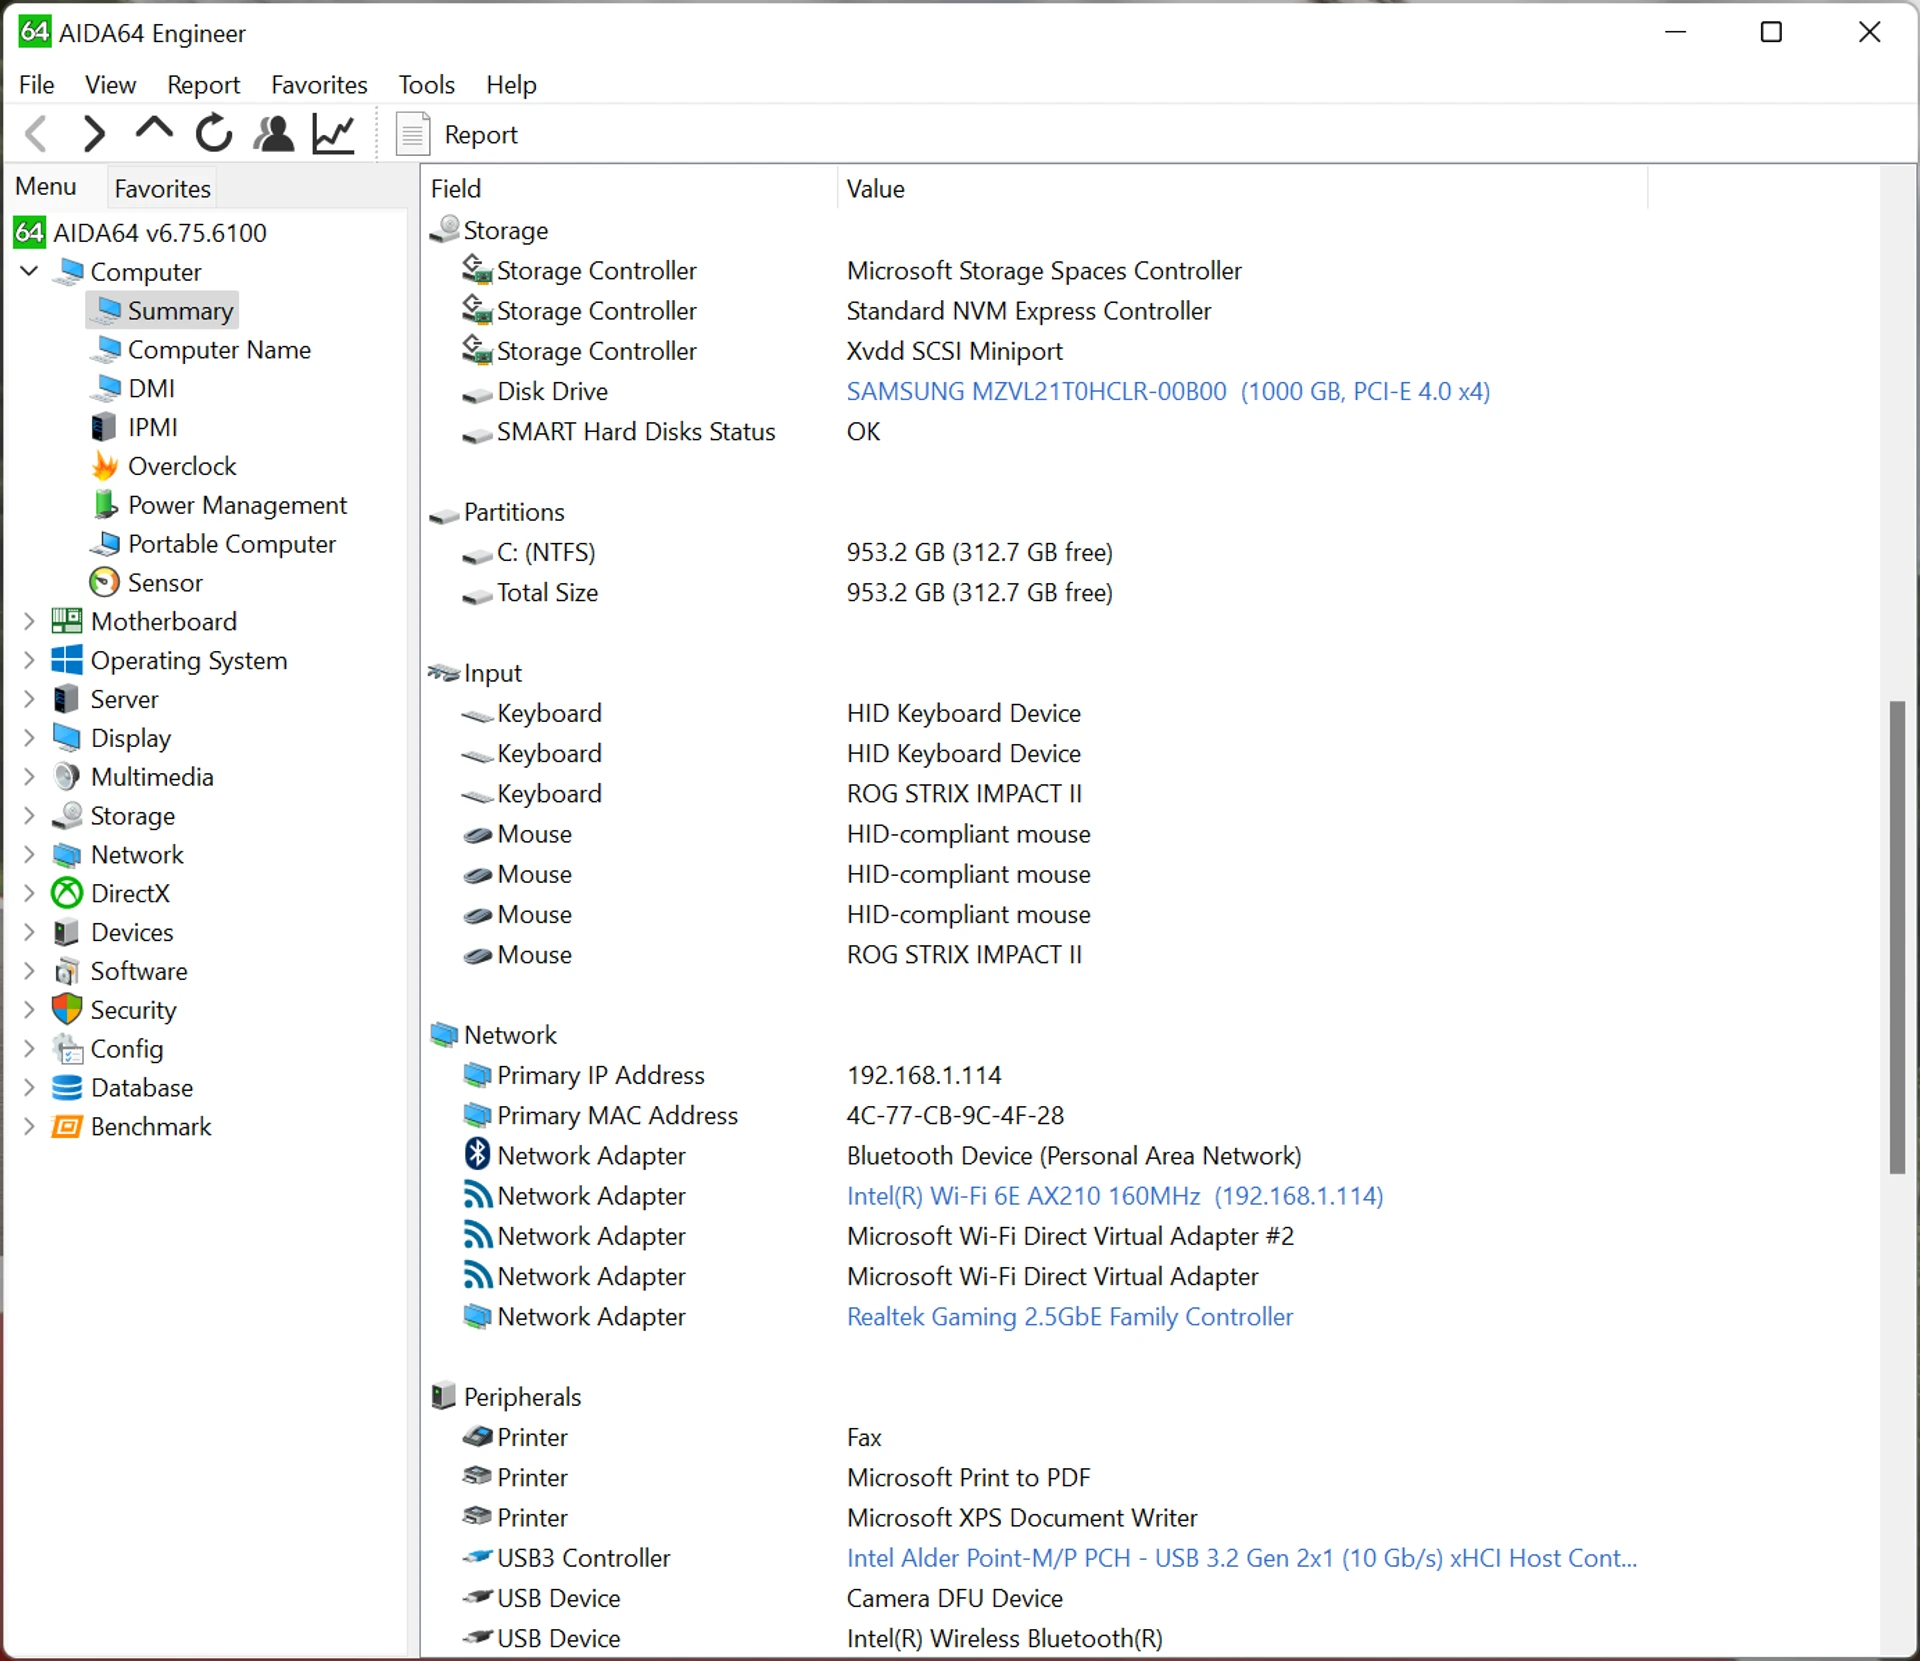Click the Motherboard icon in tree

pos(67,621)
